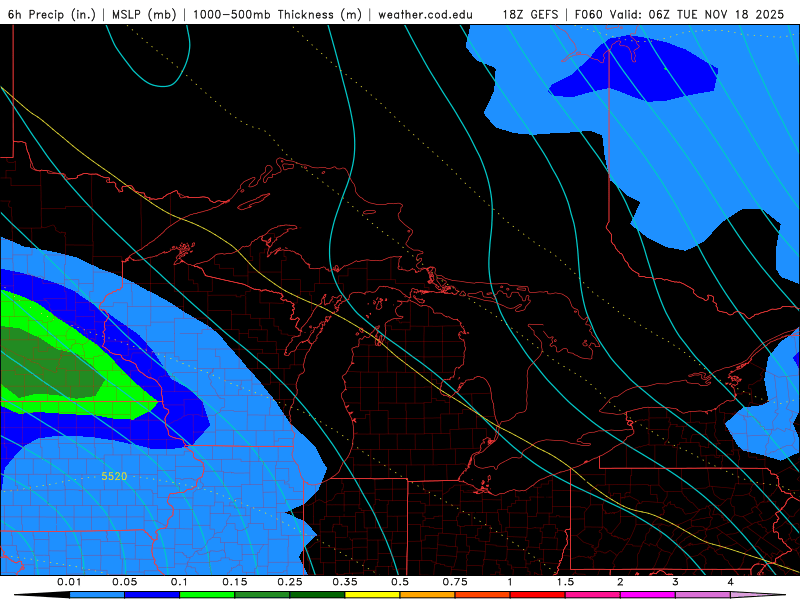Click the '1.5' legend value
The width and height of the screenshot is (800, 600).
pyautogui.click(x=565, y=582)
